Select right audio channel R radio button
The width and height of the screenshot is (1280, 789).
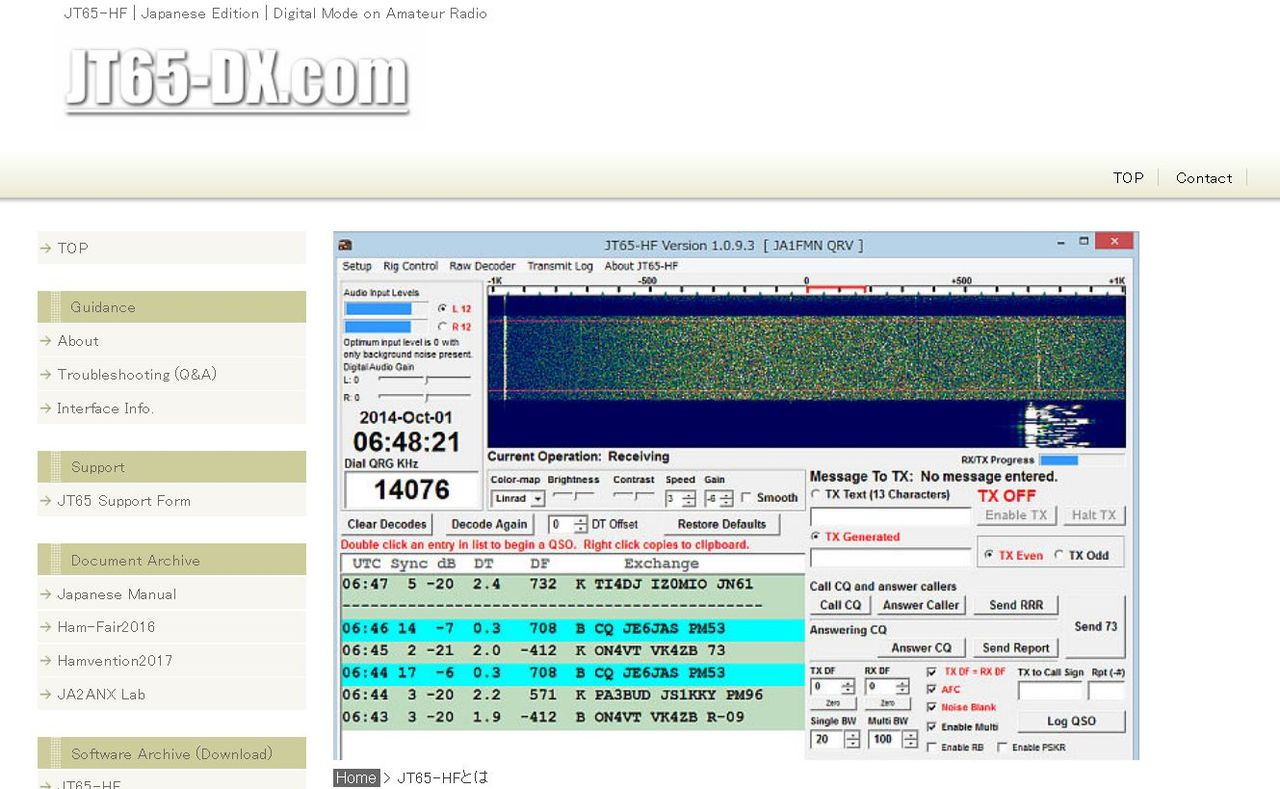click(443, 327)
